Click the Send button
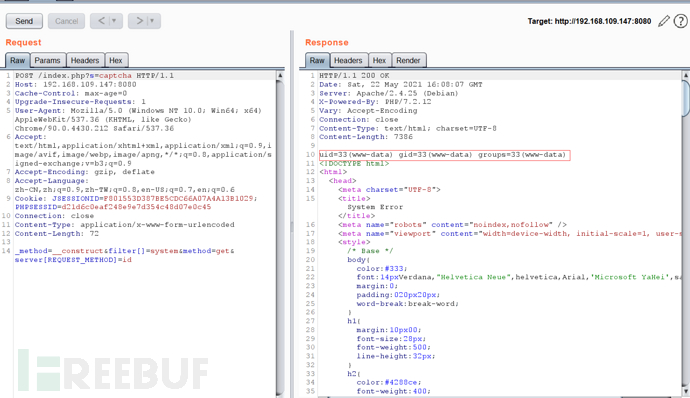Image resolution: width=690 pixels, height=398 pixels. [x=24, y=21]
